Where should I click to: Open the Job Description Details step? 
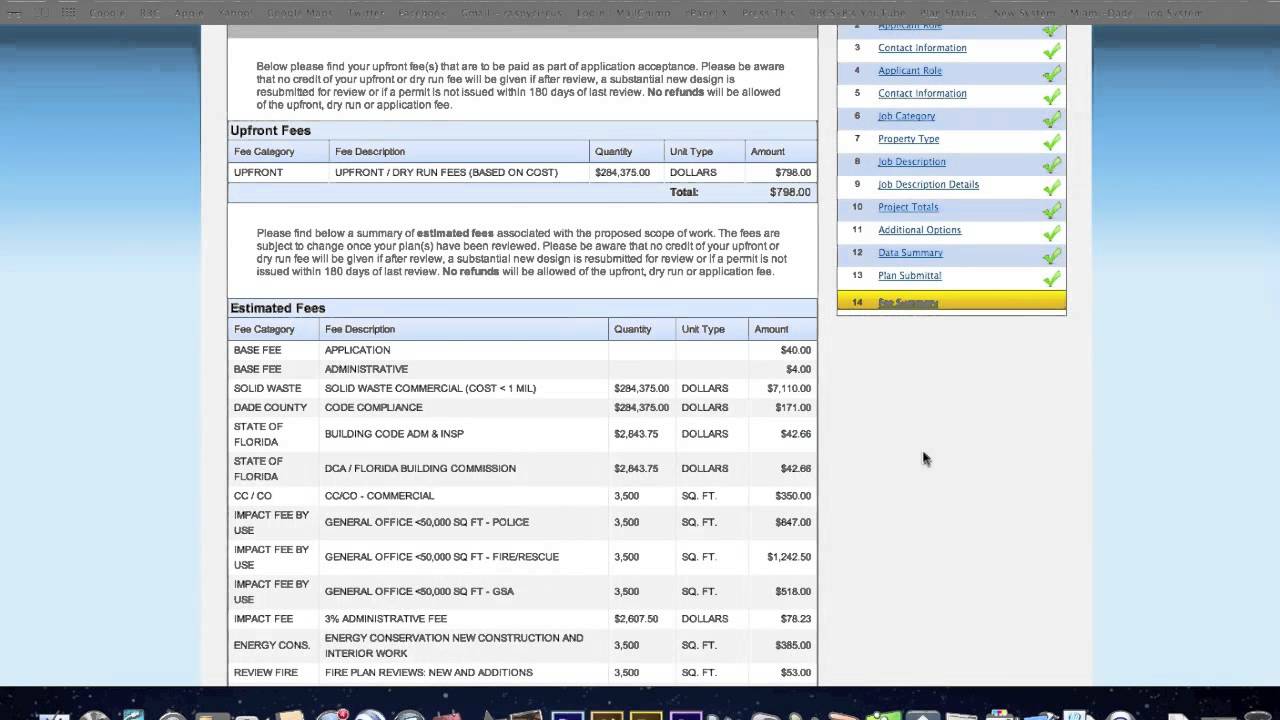[928, 185]
